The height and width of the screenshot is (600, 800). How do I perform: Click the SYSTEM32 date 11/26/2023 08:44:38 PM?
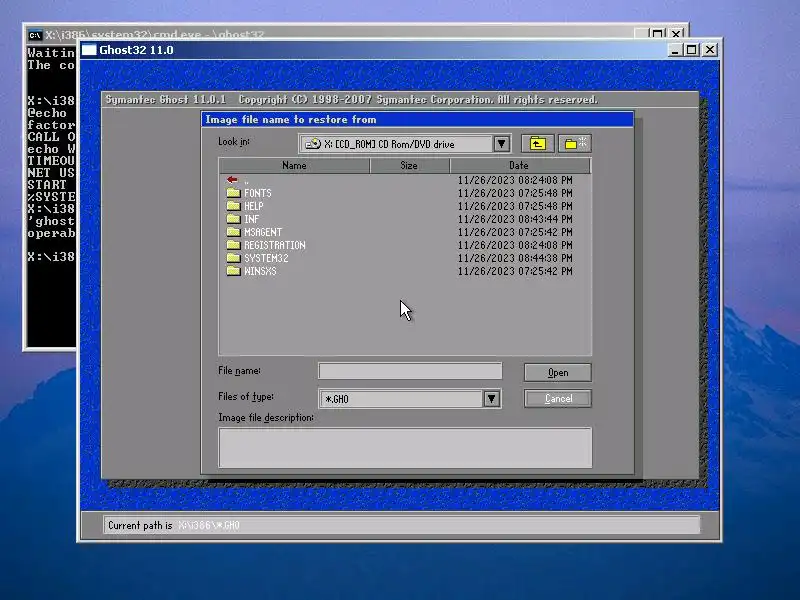pos(515,258)
